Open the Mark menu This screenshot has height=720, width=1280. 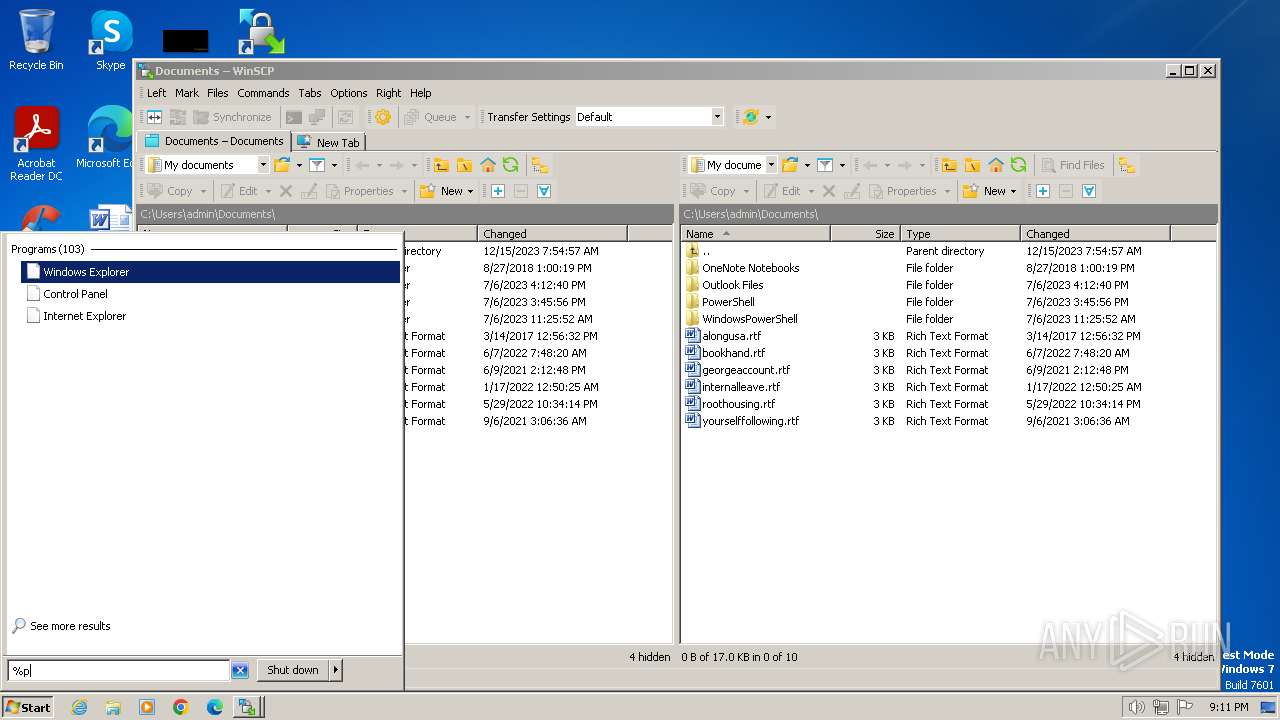pyautogui.click(x=187, y=93)
